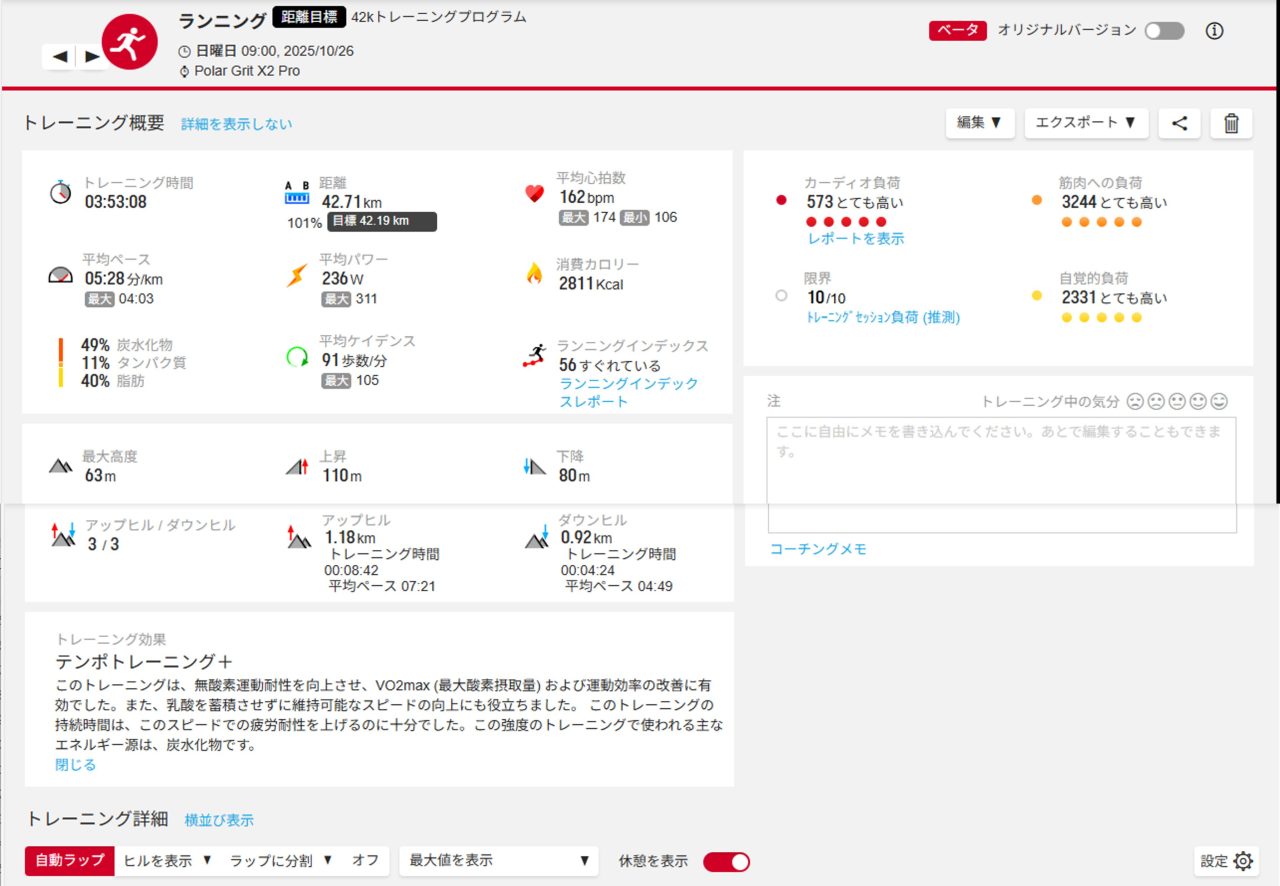Click the red running sport icon
Viewport: 1280px width, 886px height.
click(130, 42)
